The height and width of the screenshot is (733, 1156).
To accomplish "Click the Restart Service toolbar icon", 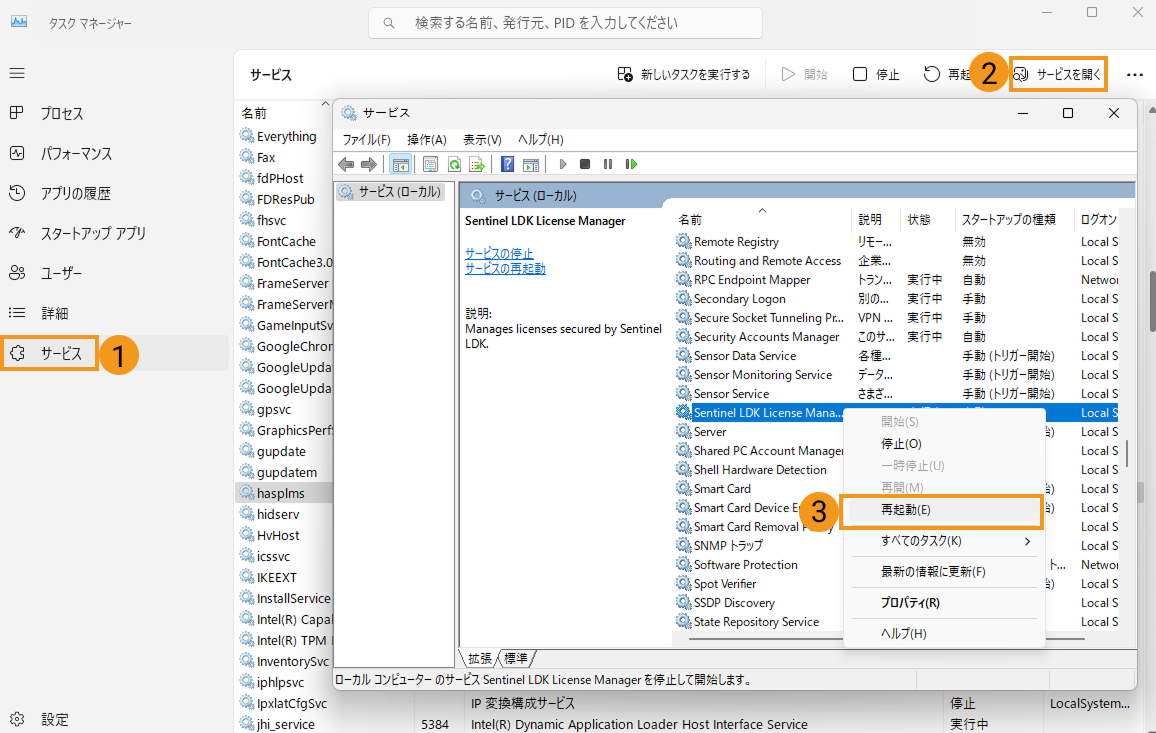I will pyautogui.click(x=631, y=164).
